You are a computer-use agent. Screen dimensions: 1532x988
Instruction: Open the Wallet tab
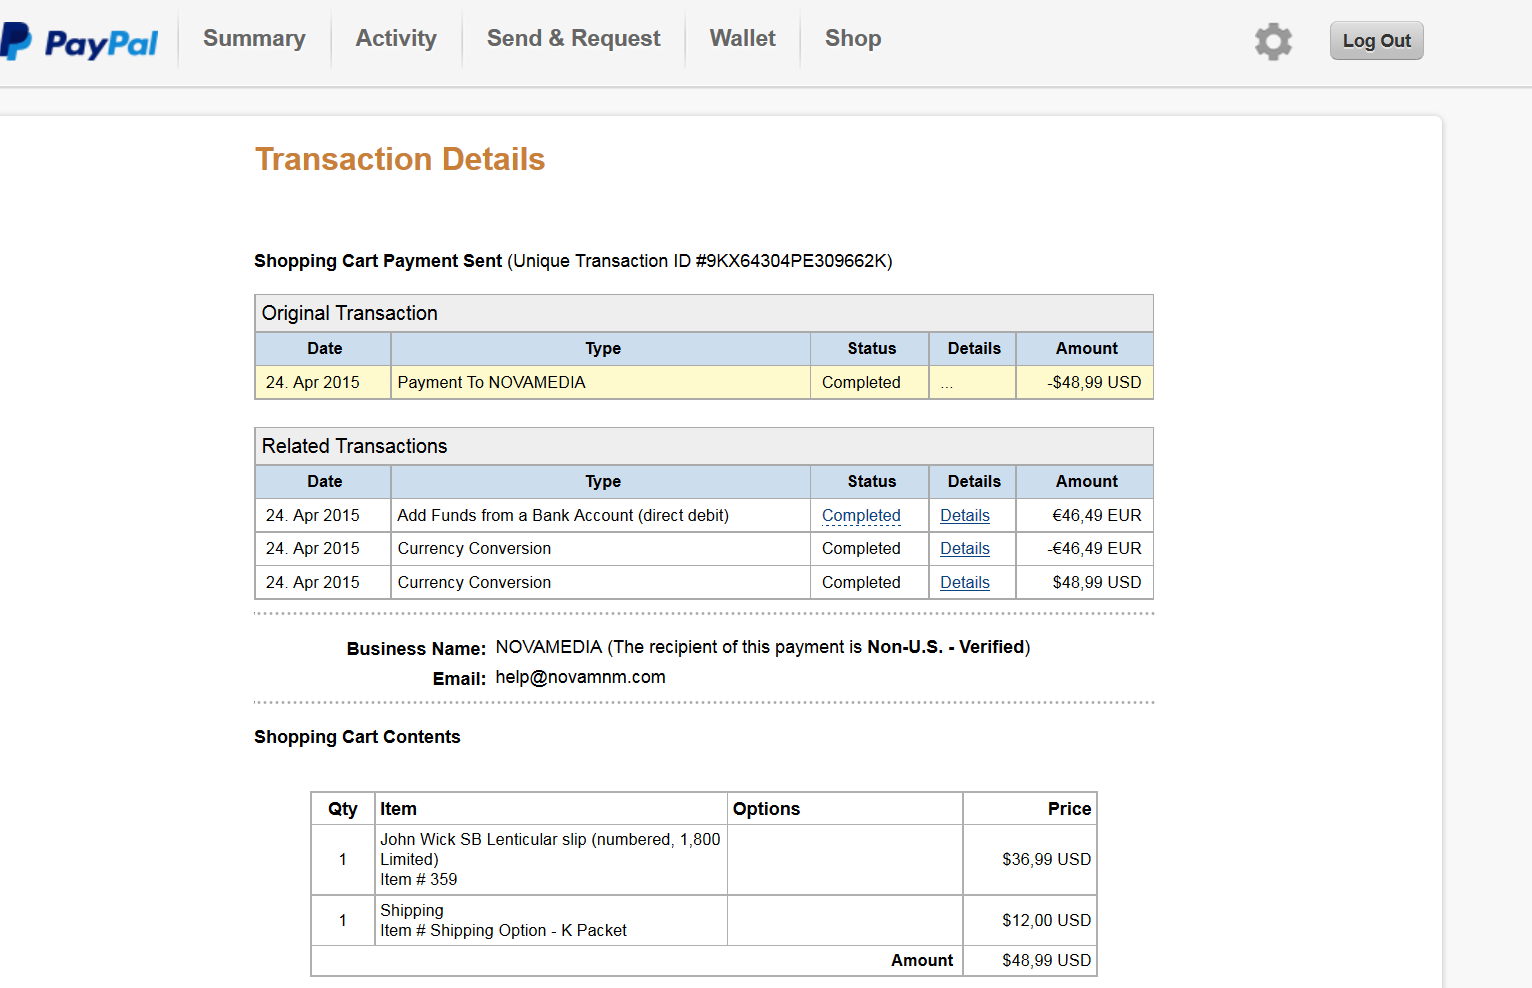coord(742,38)
